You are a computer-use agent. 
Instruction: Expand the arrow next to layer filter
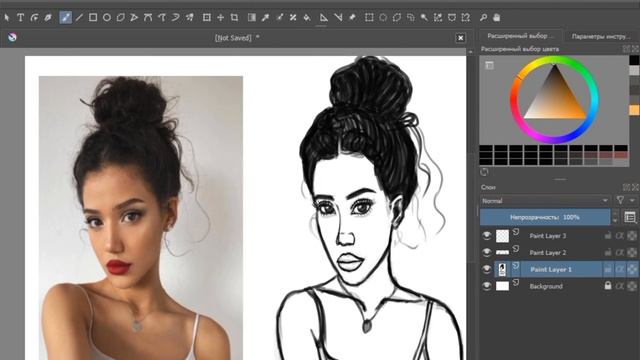click(x=632, y=200)
